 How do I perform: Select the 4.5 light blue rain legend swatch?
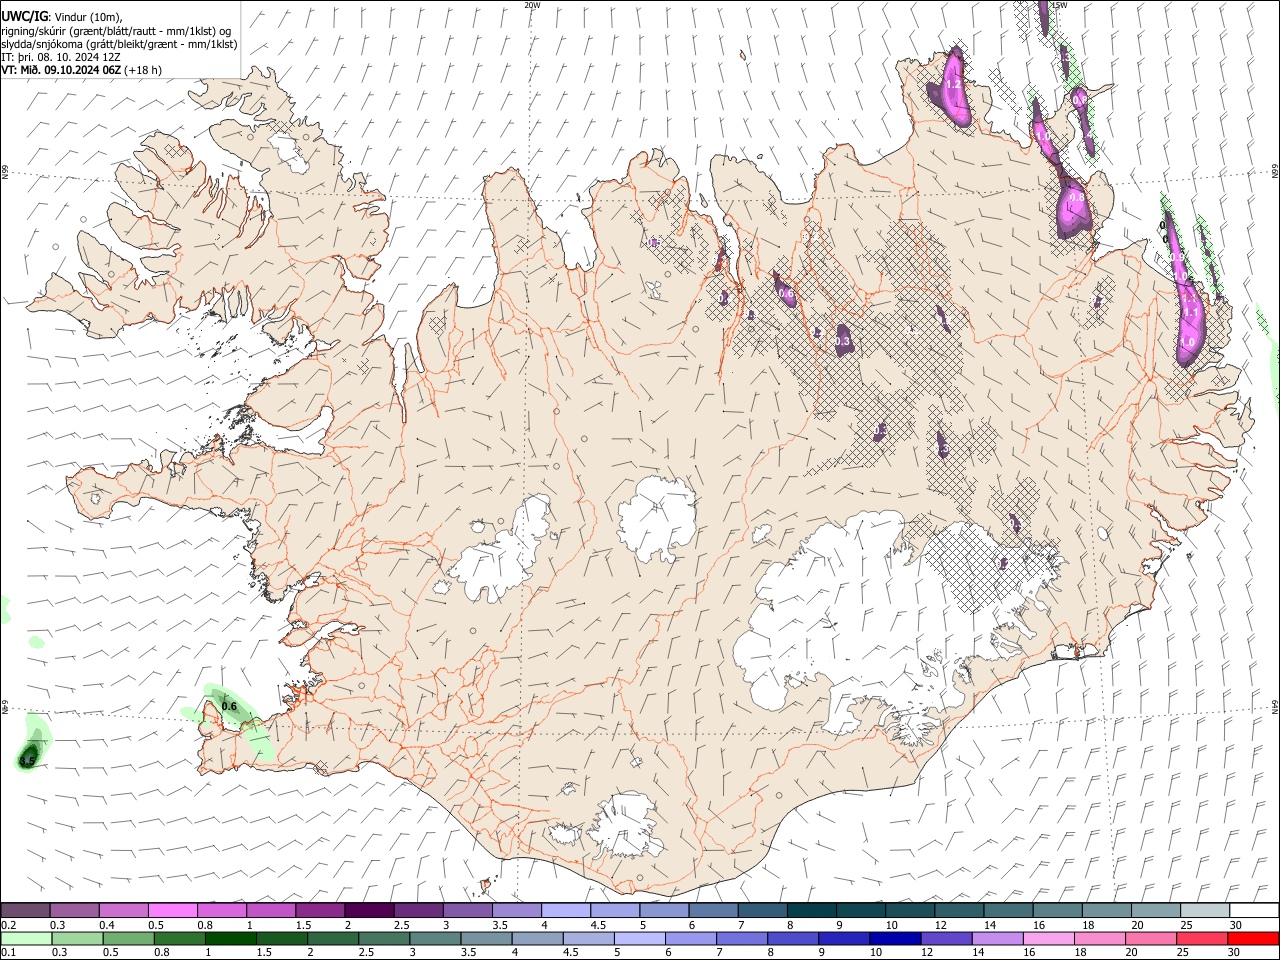(588, 938)
